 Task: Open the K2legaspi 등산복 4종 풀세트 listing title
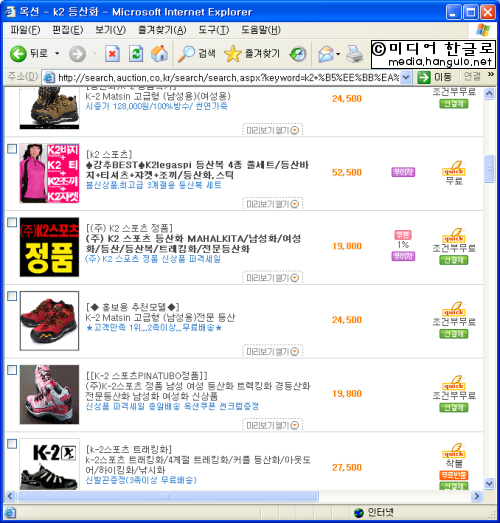click(197, 170)
